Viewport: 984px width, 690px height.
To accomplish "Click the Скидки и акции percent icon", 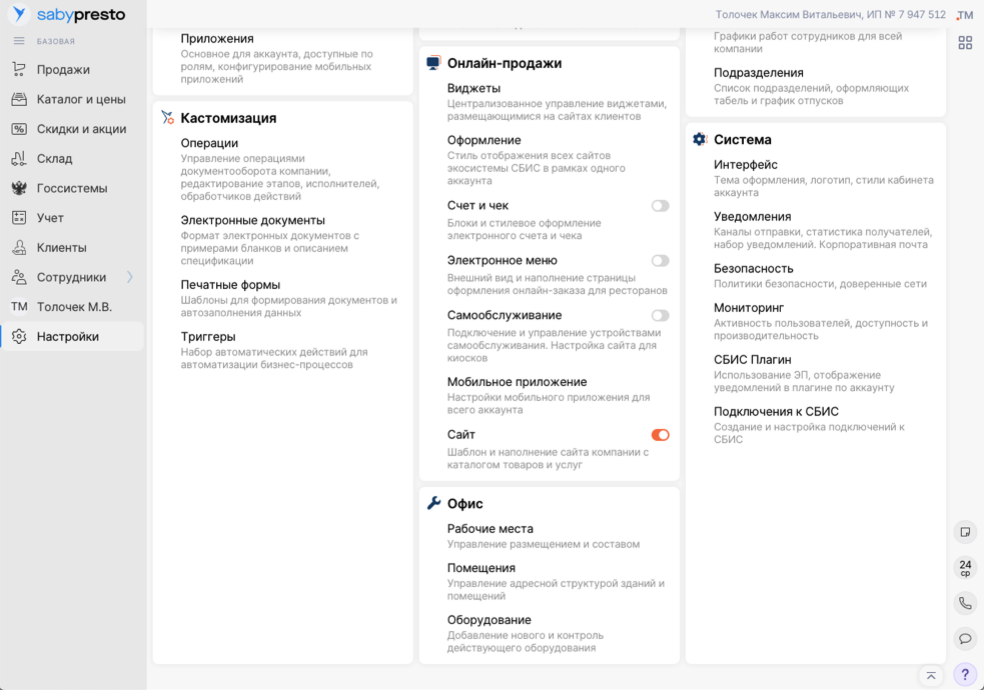I will pyautogui.click(x=19, y=129).
